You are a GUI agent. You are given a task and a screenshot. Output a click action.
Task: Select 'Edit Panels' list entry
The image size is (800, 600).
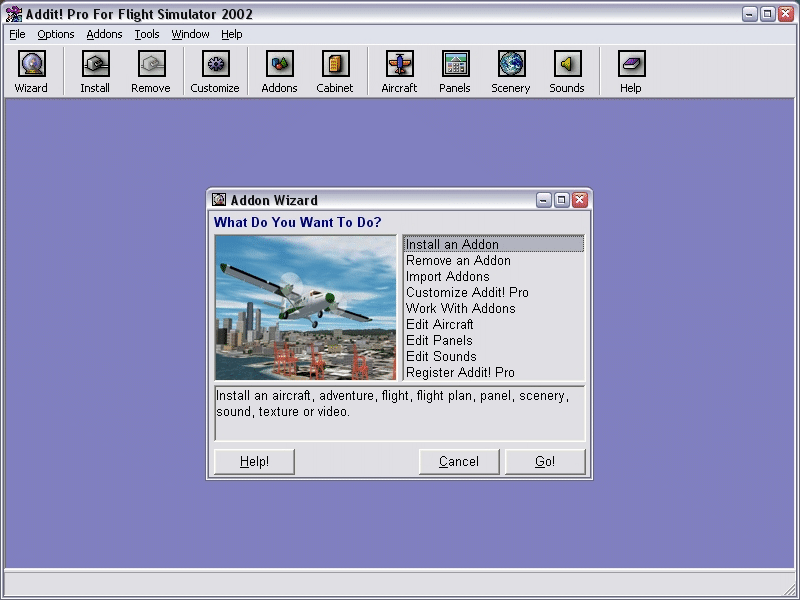[493, 340]
